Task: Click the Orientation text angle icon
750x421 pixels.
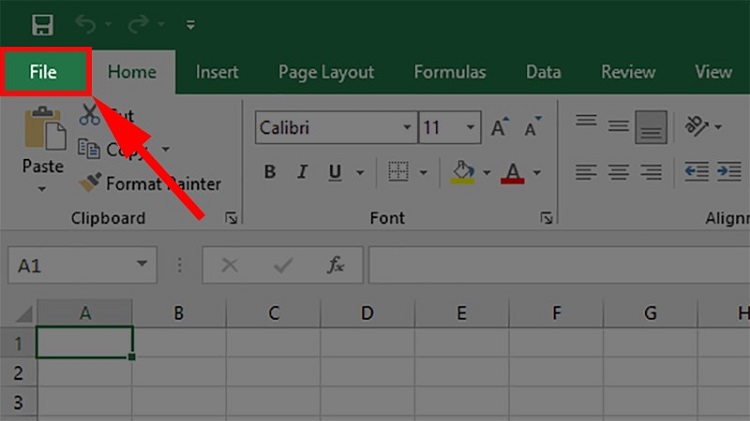Action: point(696,126)
